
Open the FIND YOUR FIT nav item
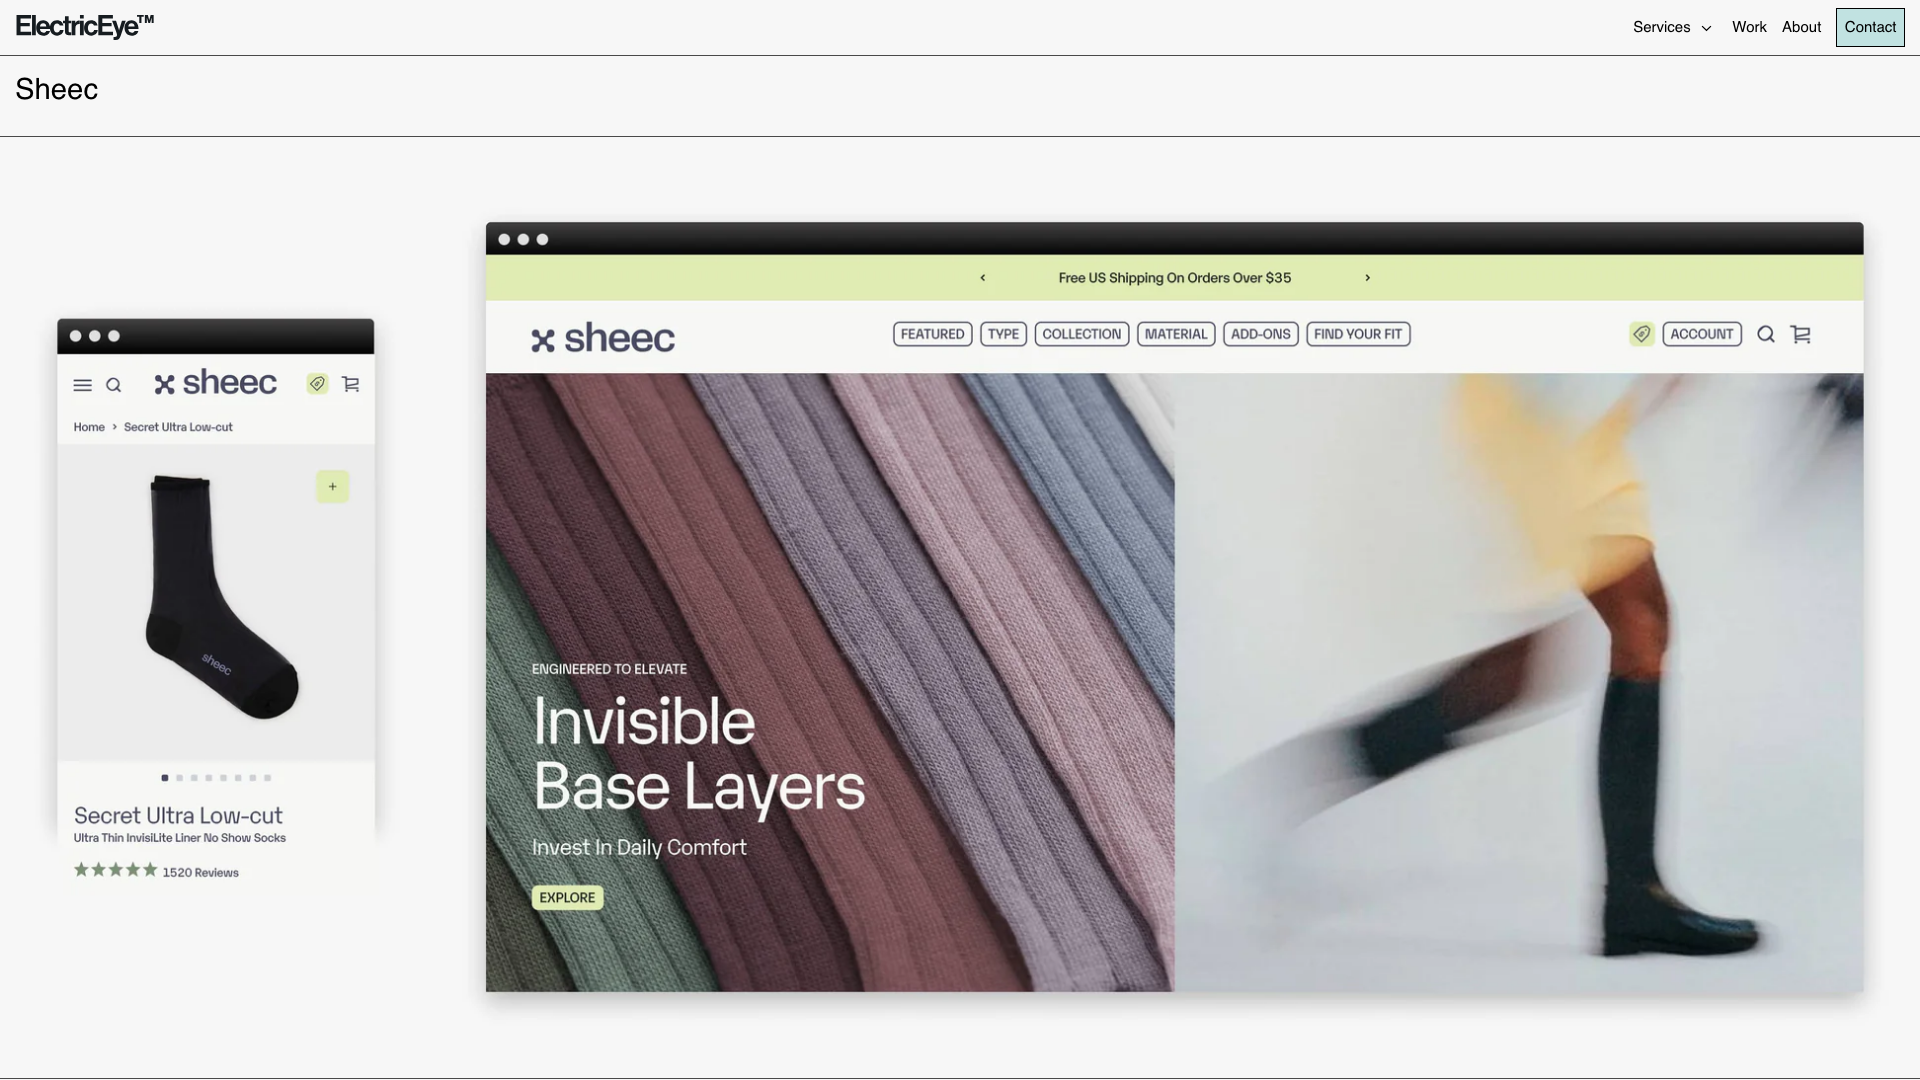pyautogui.click(x=1358, y=334)
